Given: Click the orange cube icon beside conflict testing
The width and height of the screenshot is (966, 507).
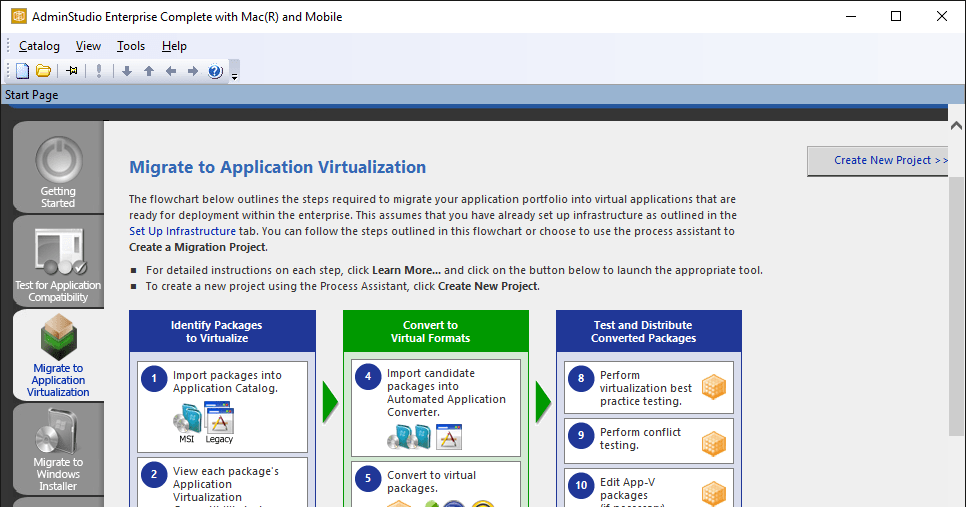Looking at the screenshot, I should (713, 440).
